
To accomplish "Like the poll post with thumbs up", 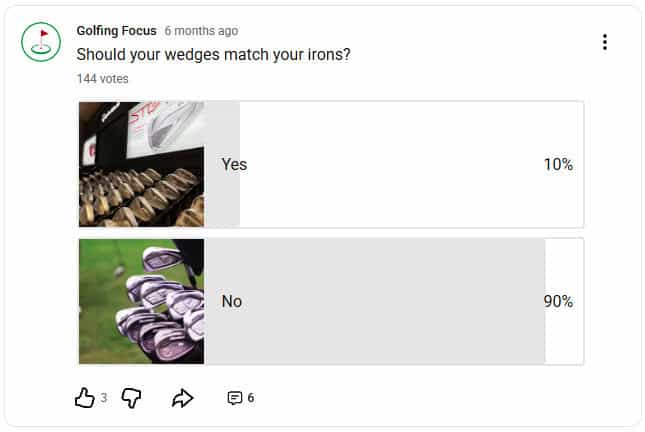I will [84, 398].
